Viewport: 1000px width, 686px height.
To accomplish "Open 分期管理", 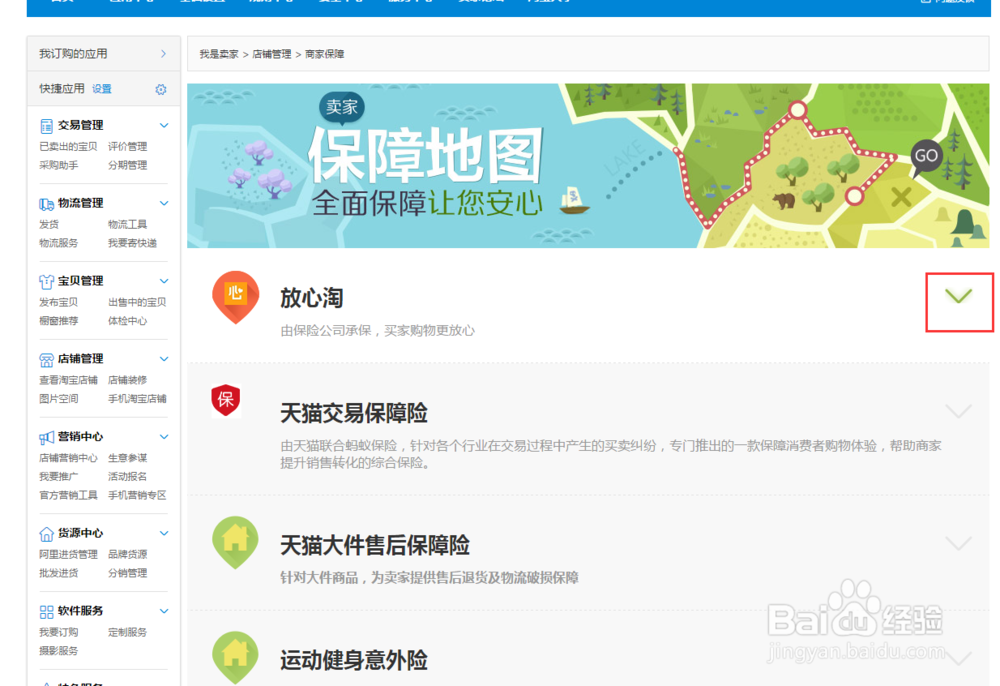I will click(x=127, y=165).
